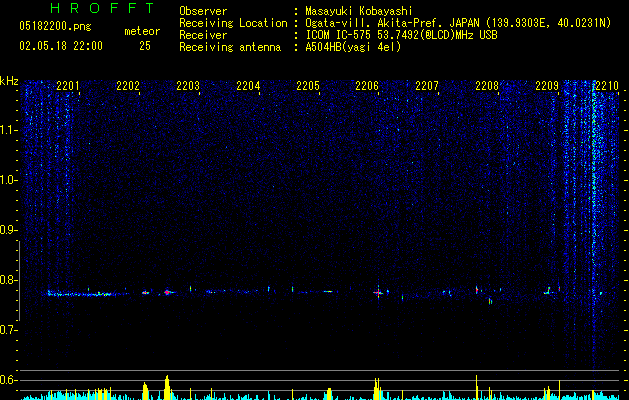Click the tallest yellow intensity peak between 2202 and 2203
The width and height of the screenshot is (629, 400).
click(167, 387)
